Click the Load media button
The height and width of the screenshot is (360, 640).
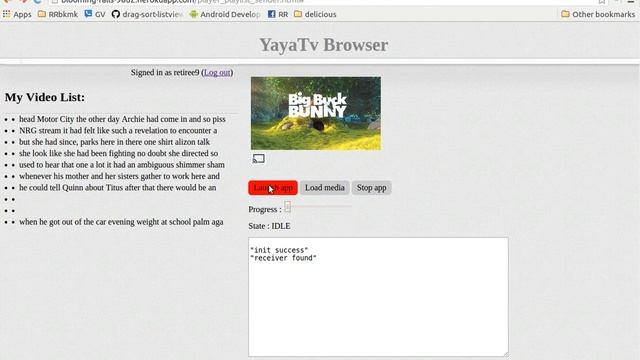[x=324, y=188]
